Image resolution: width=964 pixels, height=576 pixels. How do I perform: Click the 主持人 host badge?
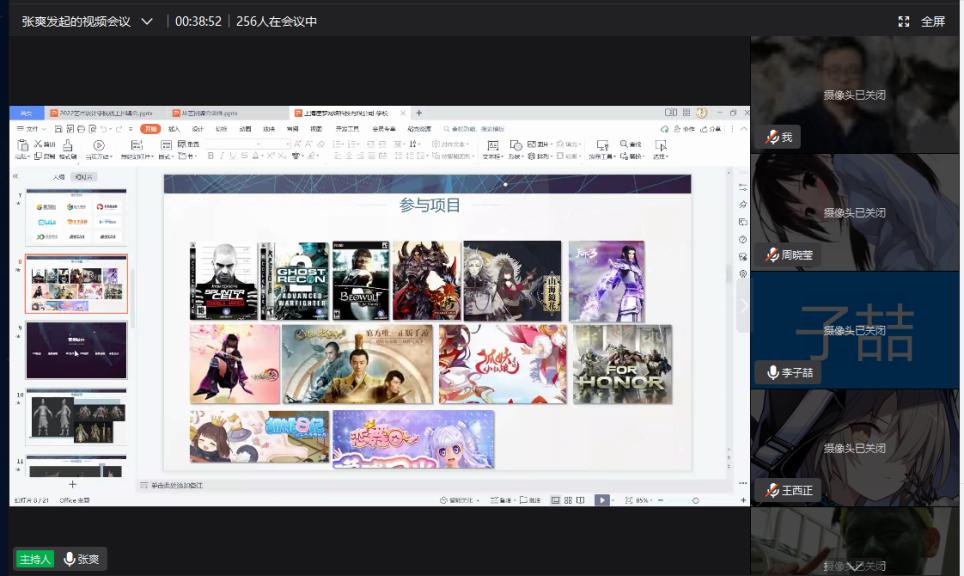tap(34, 559)
